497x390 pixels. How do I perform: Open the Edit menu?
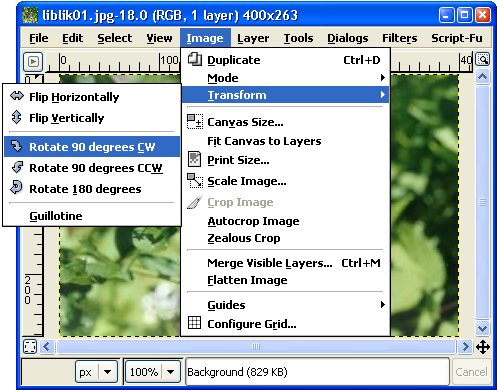pyautogui.click(x=72, y=38)
